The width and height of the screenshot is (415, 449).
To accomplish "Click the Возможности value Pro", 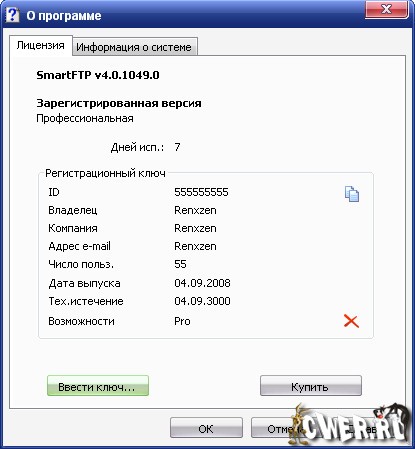I will coord(182,321).
